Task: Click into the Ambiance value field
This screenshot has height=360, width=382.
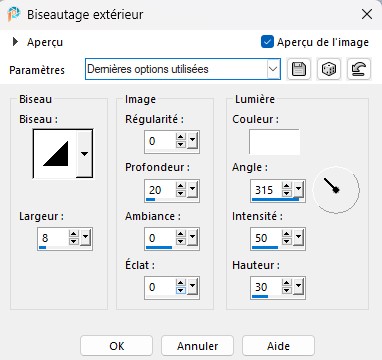Action: [x=161, y=238]
